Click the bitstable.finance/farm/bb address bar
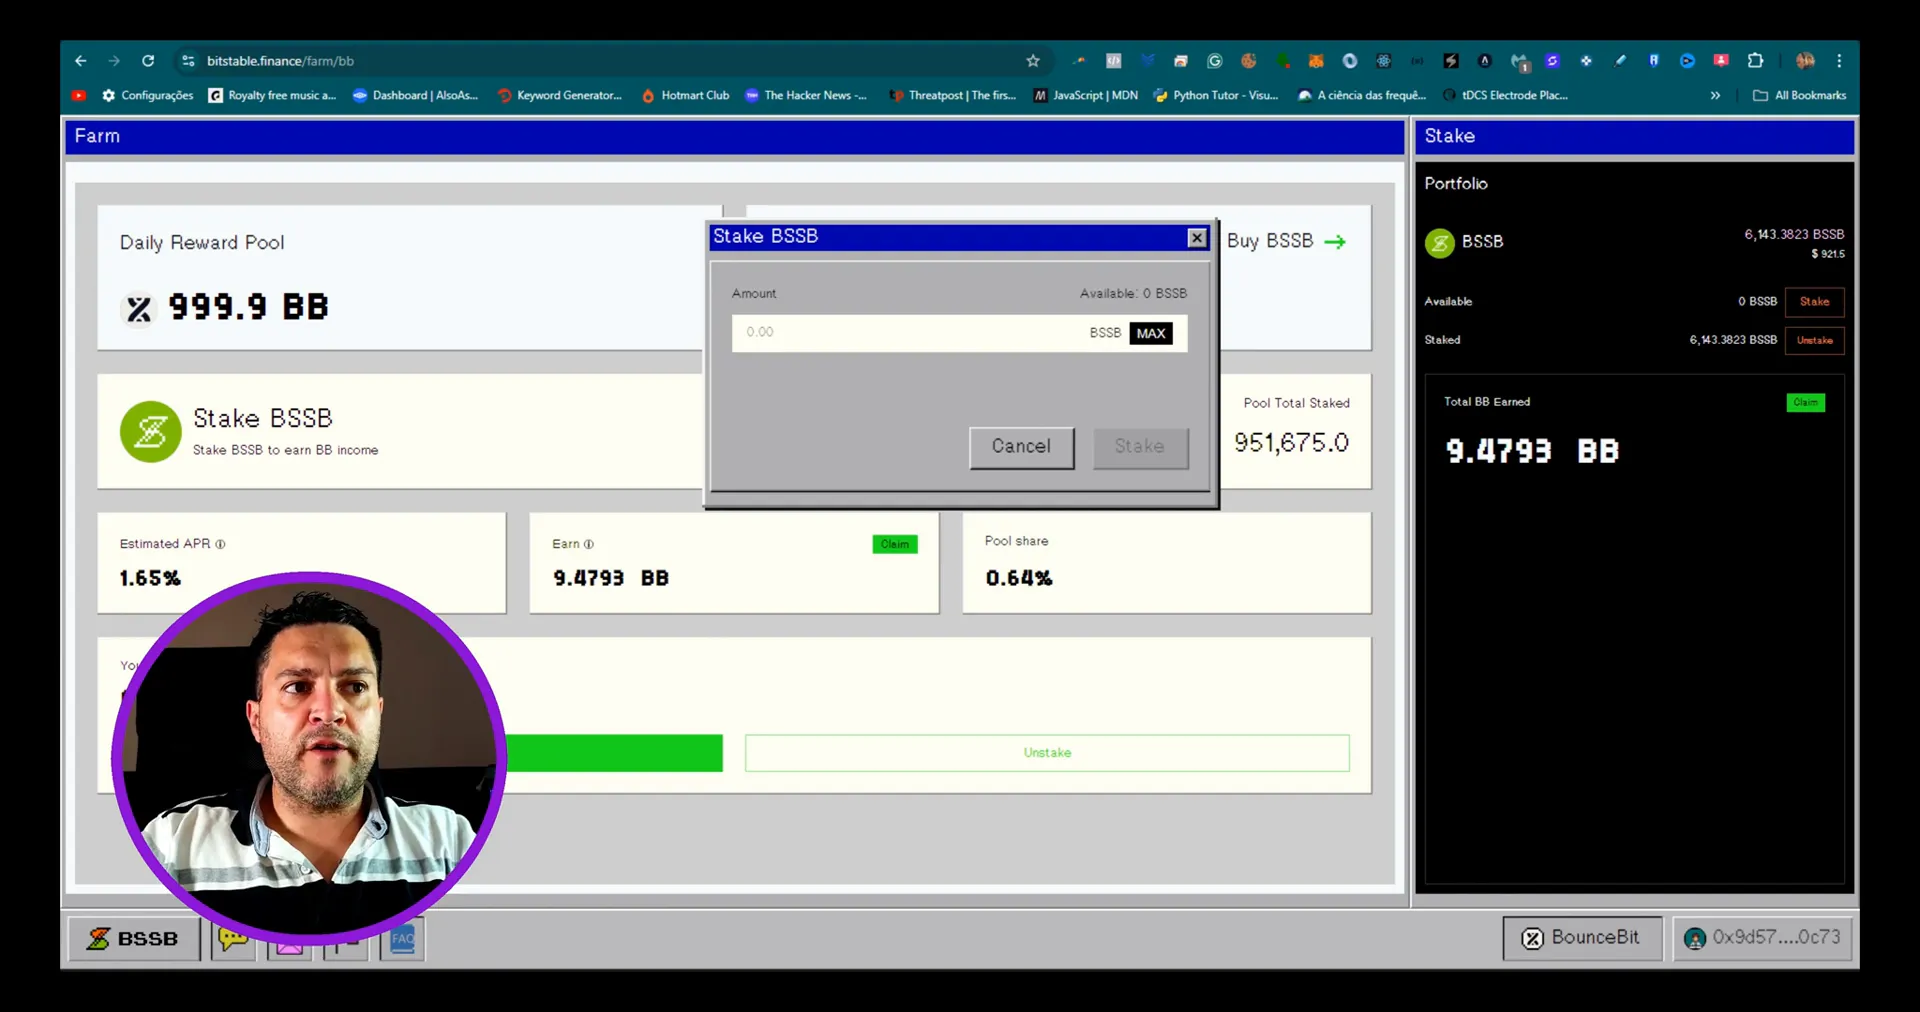The height and width of the screenshot is (1012, 1920). click(x=610, y=61)
